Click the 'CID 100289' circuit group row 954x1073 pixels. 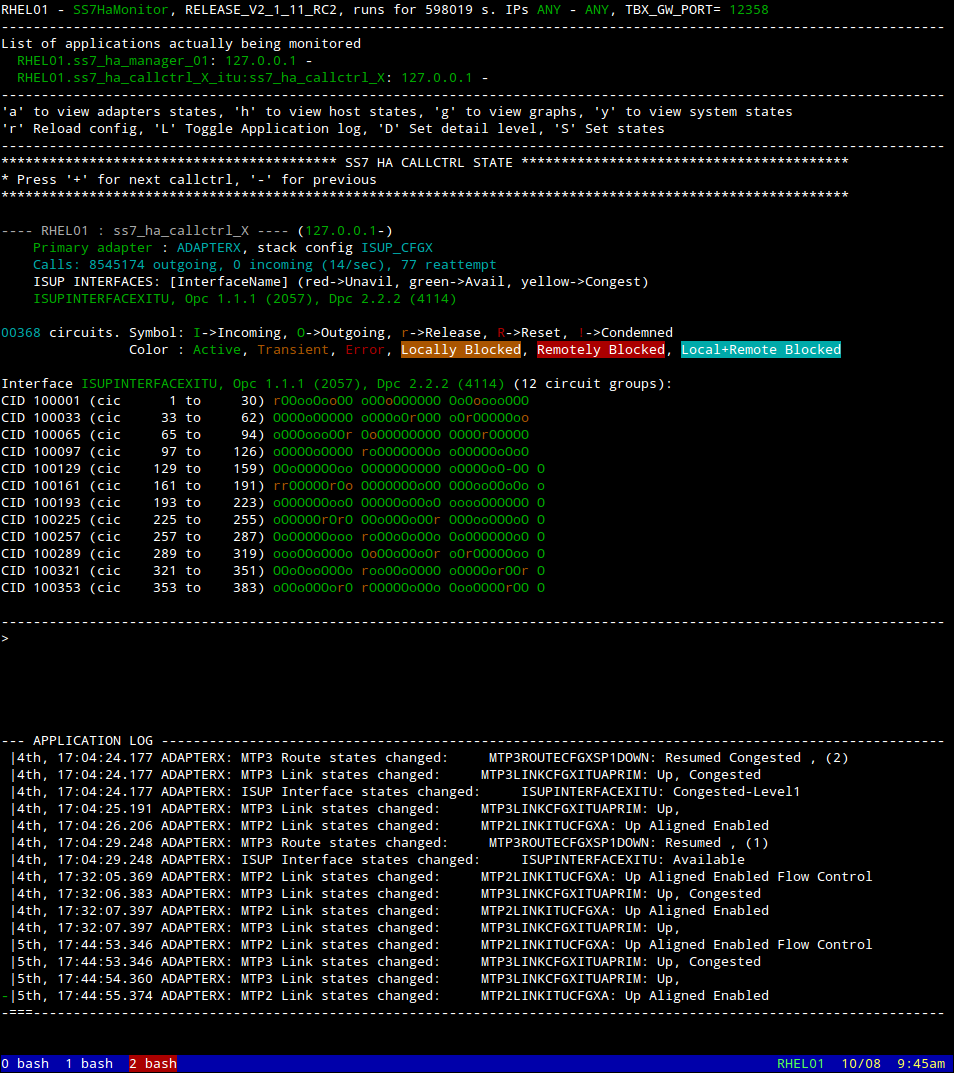(x=273, y=554)
